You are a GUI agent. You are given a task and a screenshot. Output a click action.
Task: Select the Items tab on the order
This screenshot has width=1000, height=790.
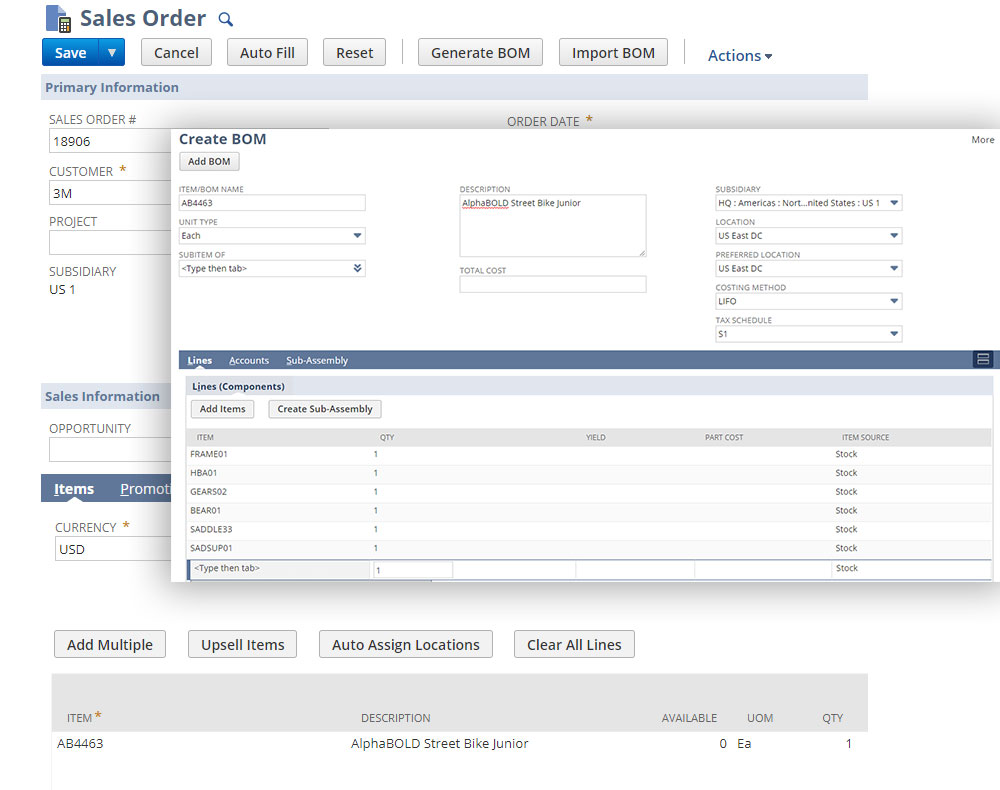pos(73,488)
